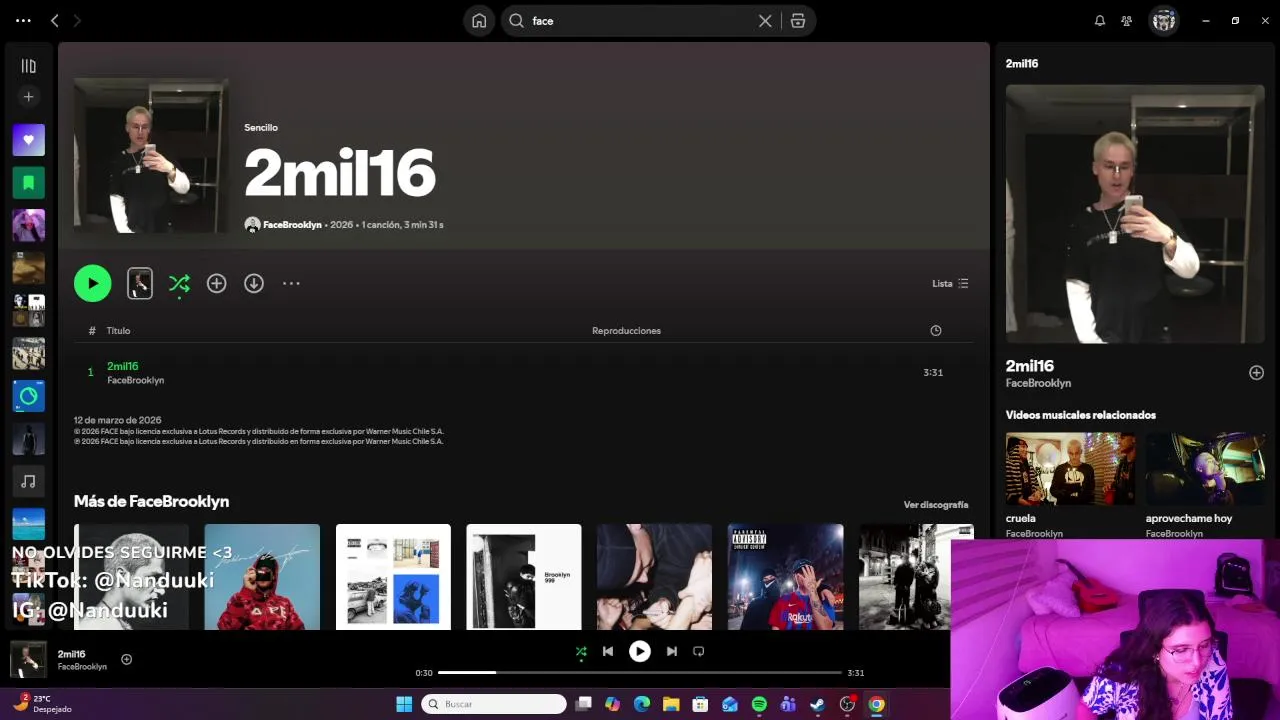Toggle shuffle in the player bar
1280x720 pixels.
[x=581, y=652]
